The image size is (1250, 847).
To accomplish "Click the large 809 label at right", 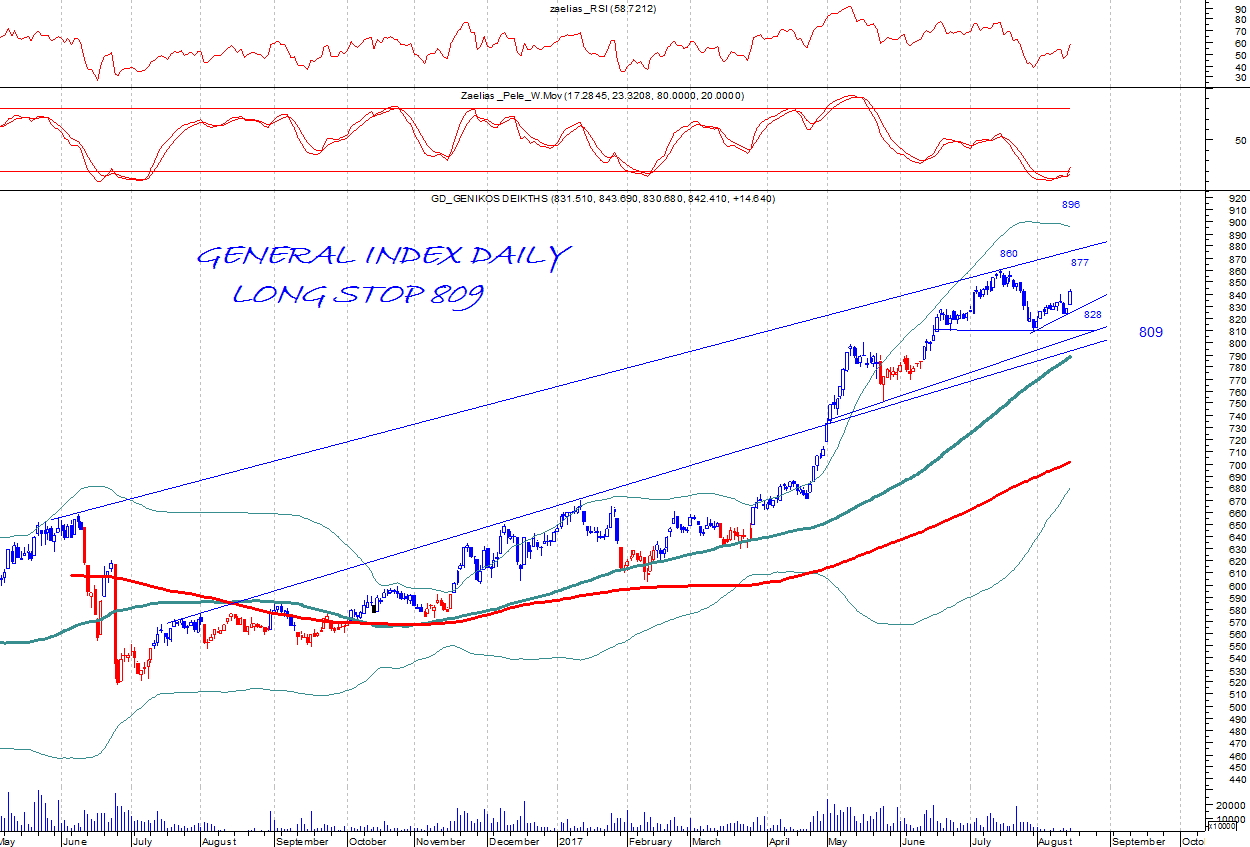I will point(1151,332).
